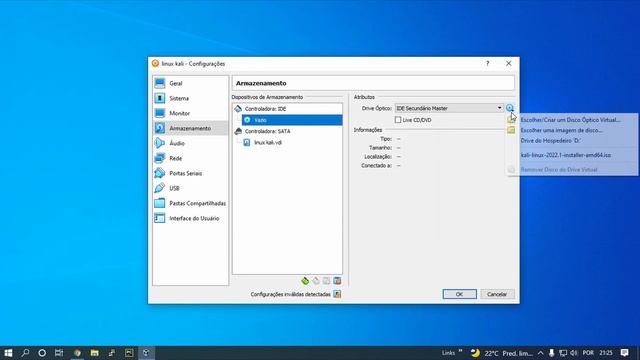Screen dimensions: 640x360
Task: Select the Armazenamento category in sidebar
Action: point(190,128)
